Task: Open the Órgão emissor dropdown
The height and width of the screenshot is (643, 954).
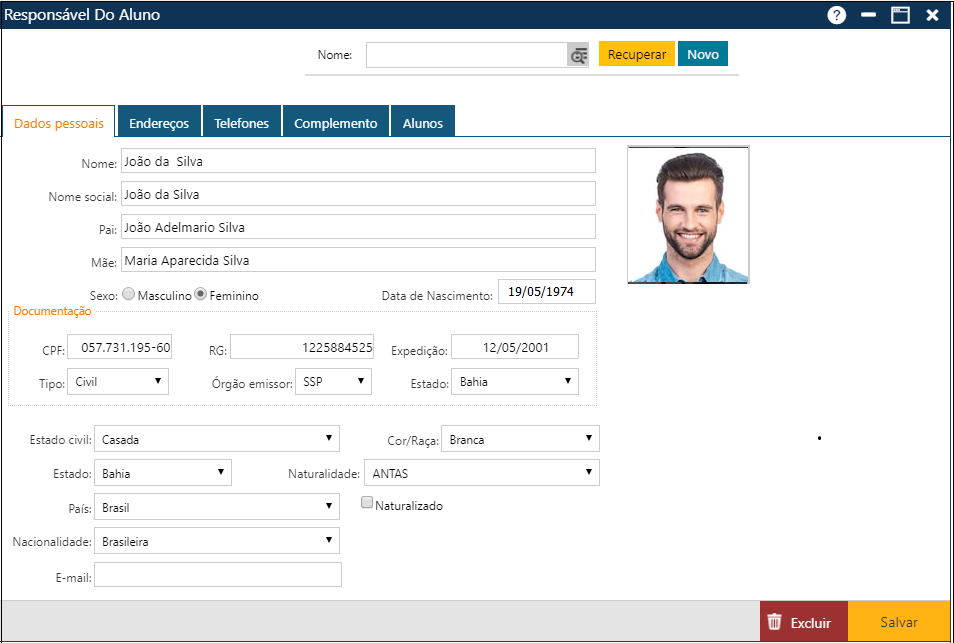Action: 334,381
